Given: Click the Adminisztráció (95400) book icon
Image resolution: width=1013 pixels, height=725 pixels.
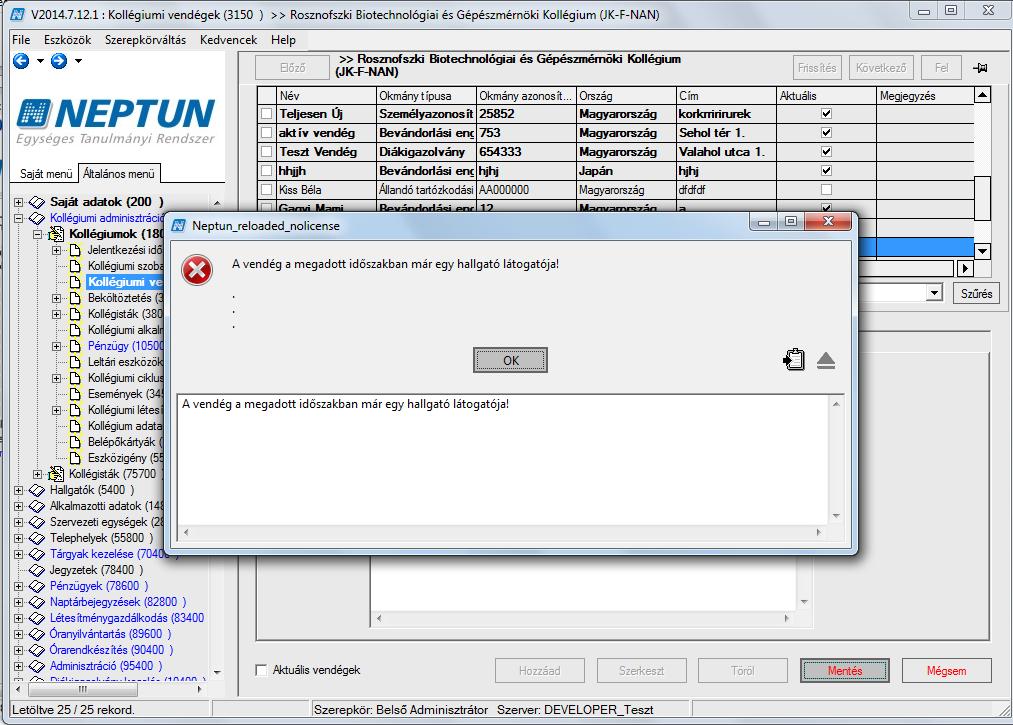Looking at the screenshot, I should point(37,666).
